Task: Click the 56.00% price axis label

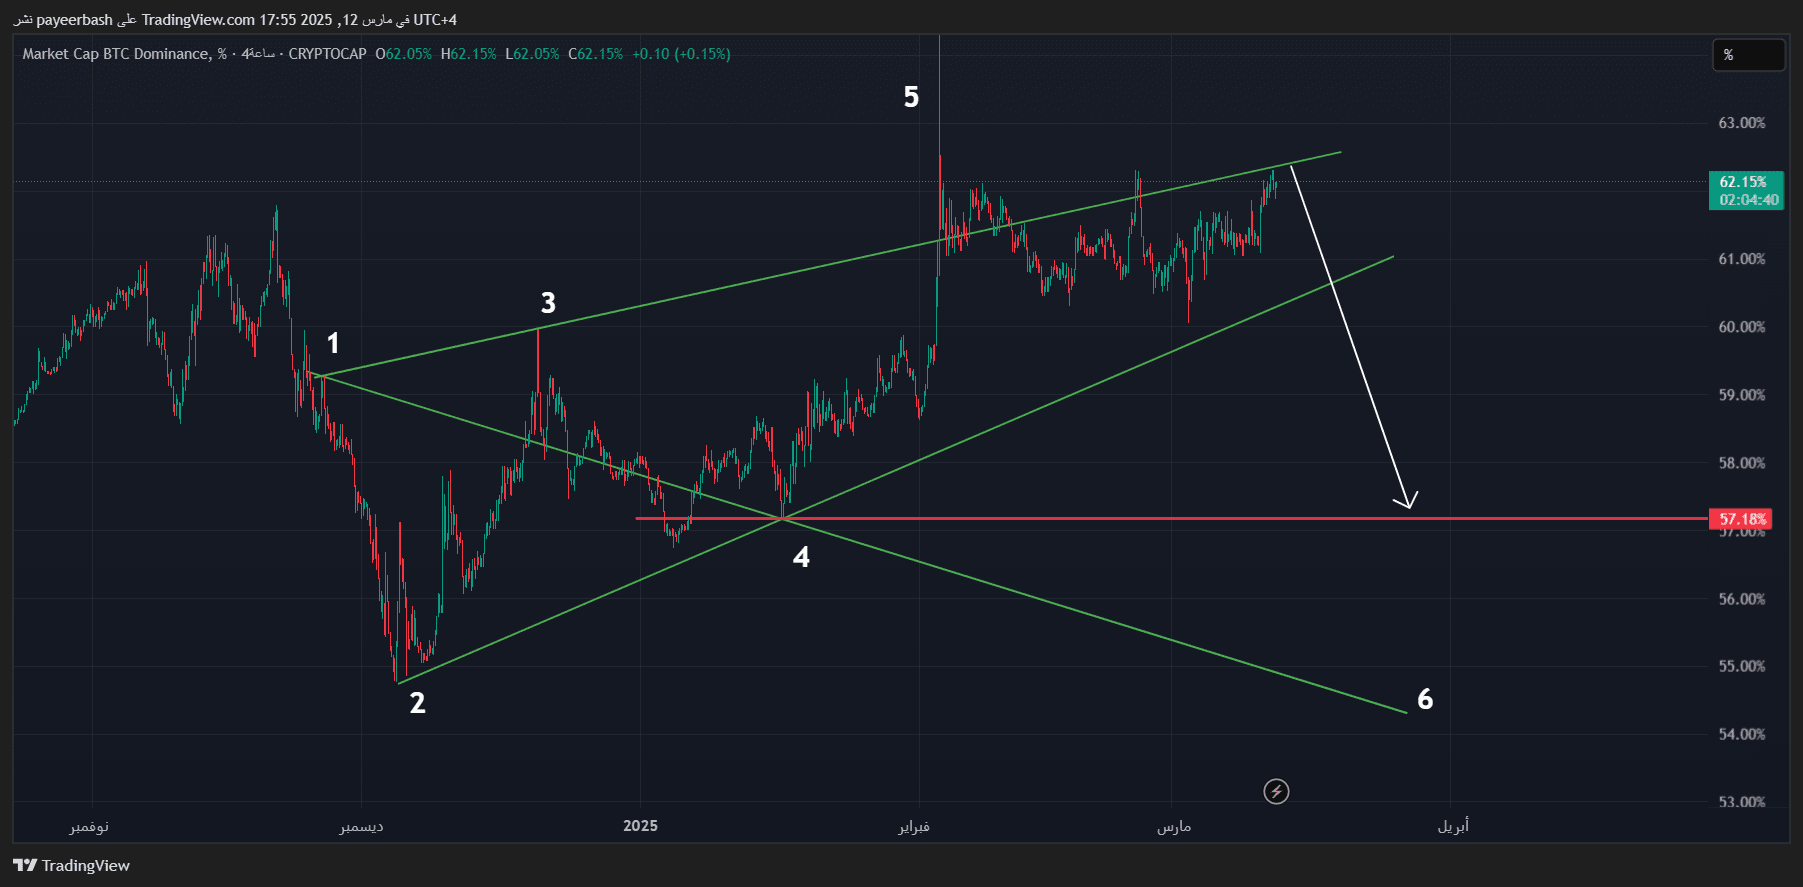Action: pyautogui.click(x=1742, y=599)
